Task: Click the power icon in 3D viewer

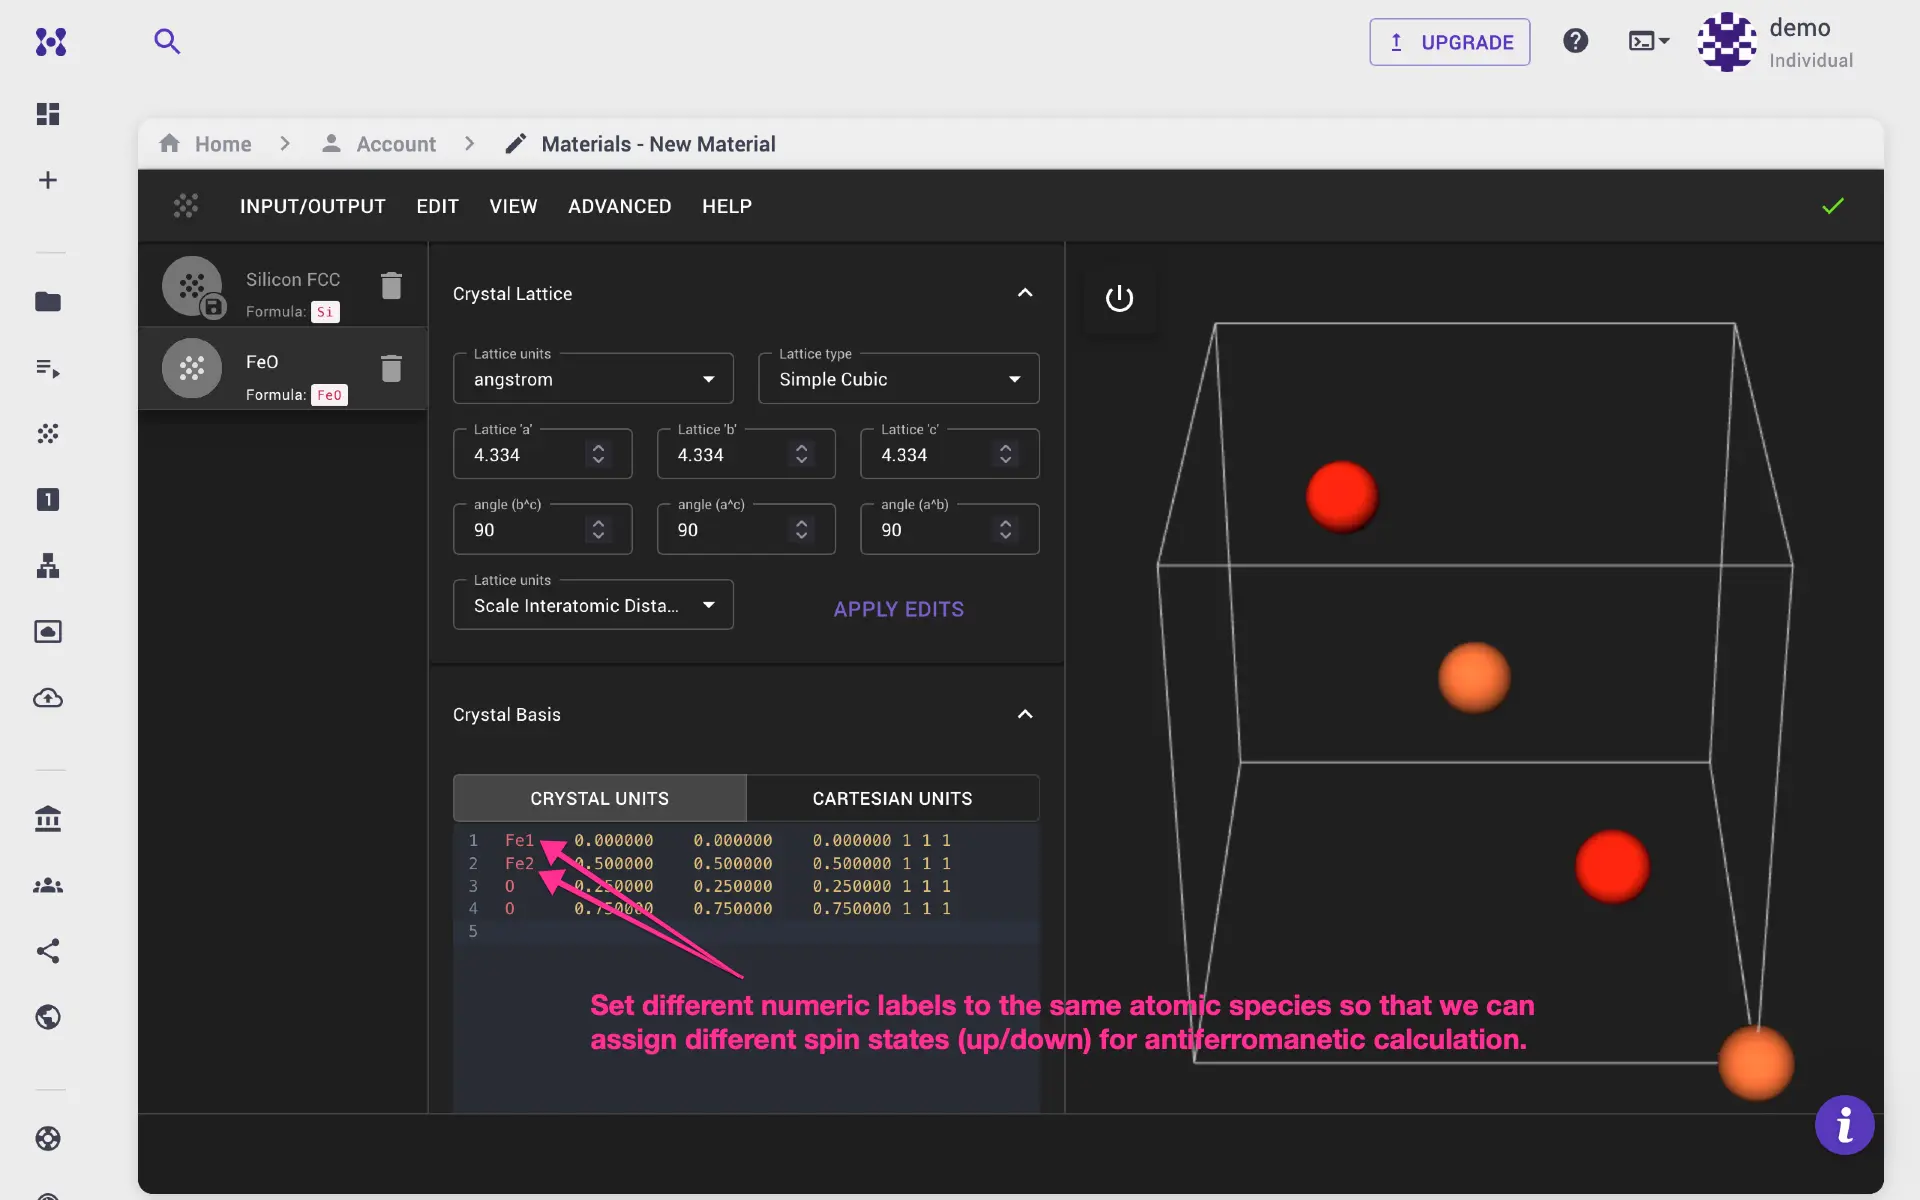Action: (1119, 298)
